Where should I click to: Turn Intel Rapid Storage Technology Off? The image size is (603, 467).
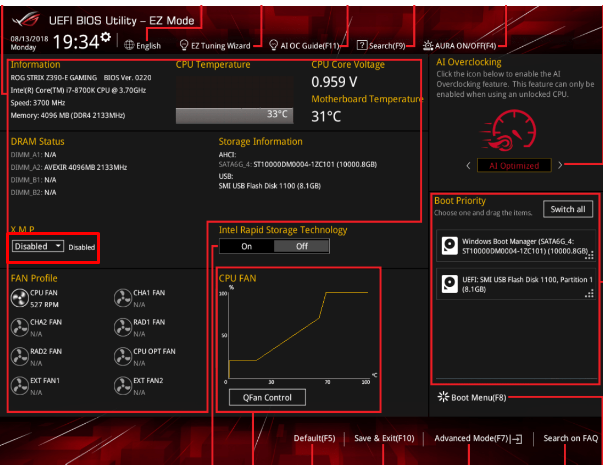302,246
